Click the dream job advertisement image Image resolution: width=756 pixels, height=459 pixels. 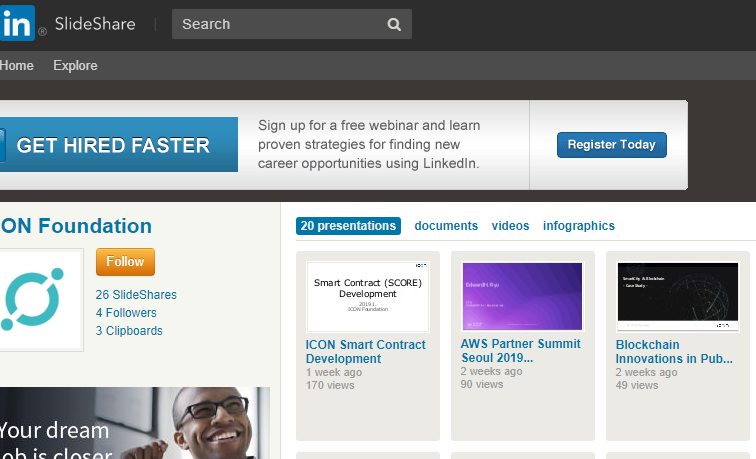coord(135,423)
